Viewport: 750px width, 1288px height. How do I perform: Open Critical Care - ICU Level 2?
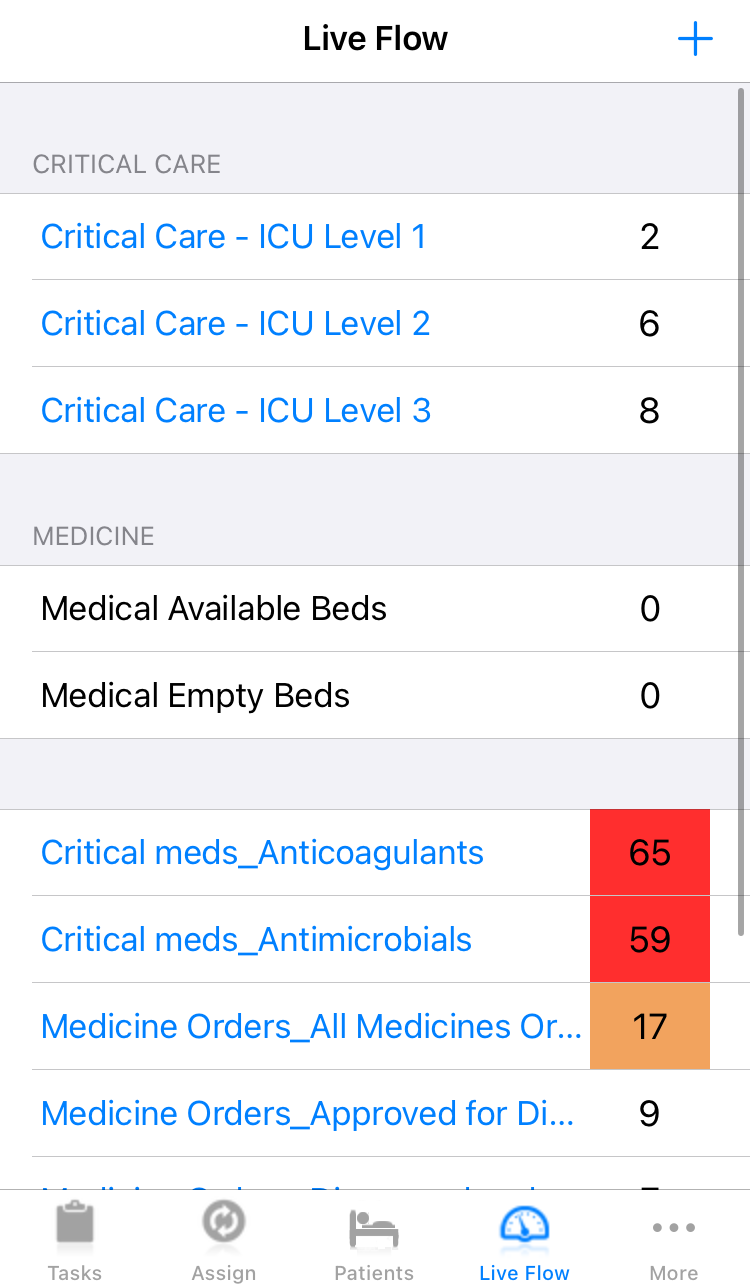235,324
